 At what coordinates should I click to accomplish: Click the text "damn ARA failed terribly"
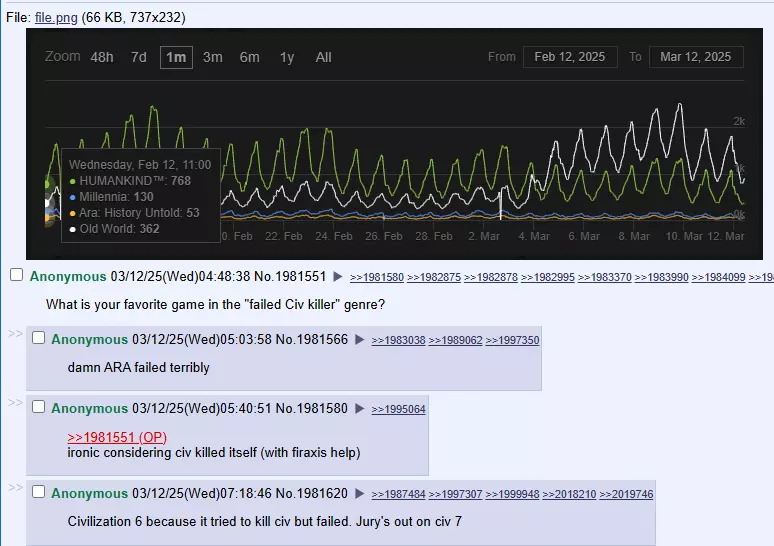click(x=139, y=368)
